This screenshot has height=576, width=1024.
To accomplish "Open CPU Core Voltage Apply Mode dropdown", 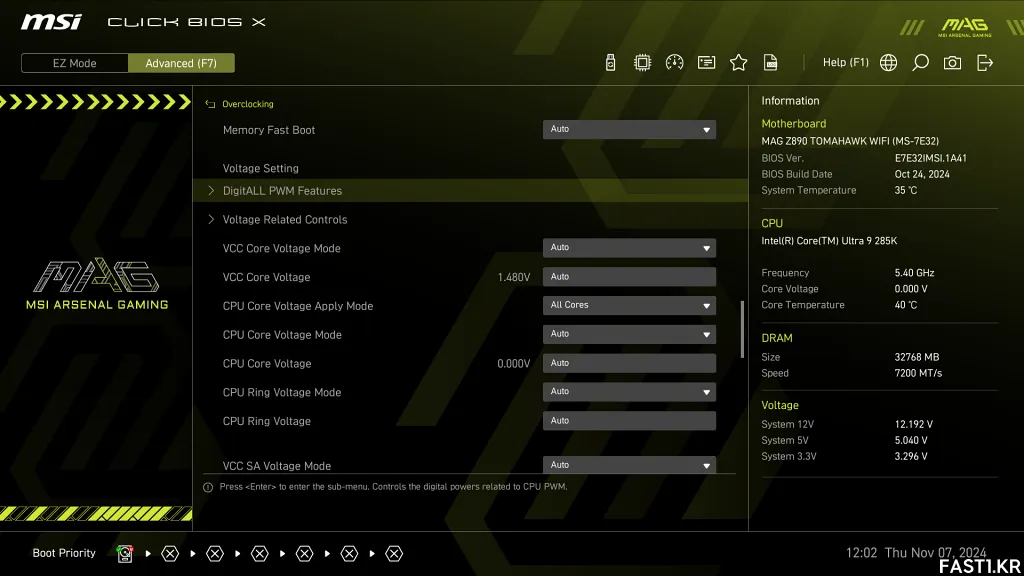I will [x=629, y=305].
